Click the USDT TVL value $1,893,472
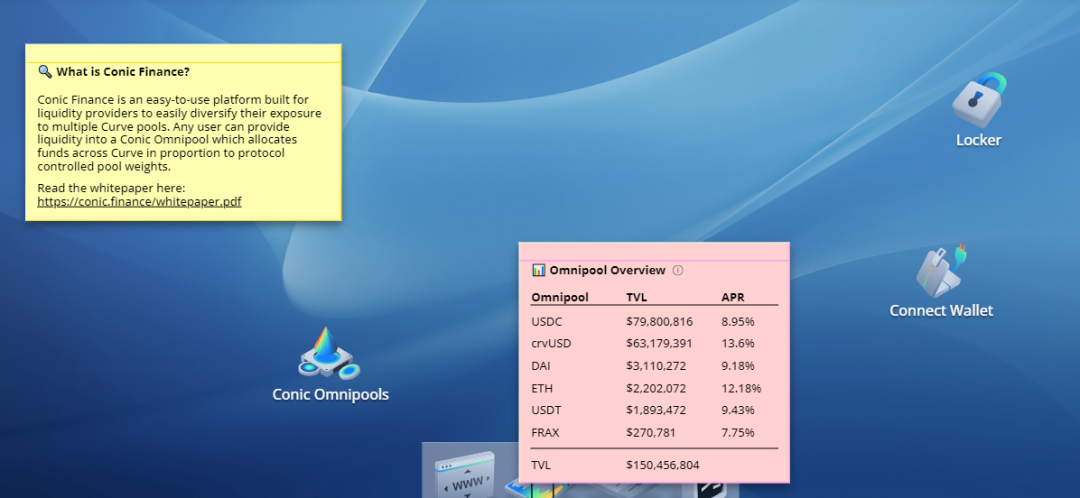The image size is (1080, 498). click(656, 411)
